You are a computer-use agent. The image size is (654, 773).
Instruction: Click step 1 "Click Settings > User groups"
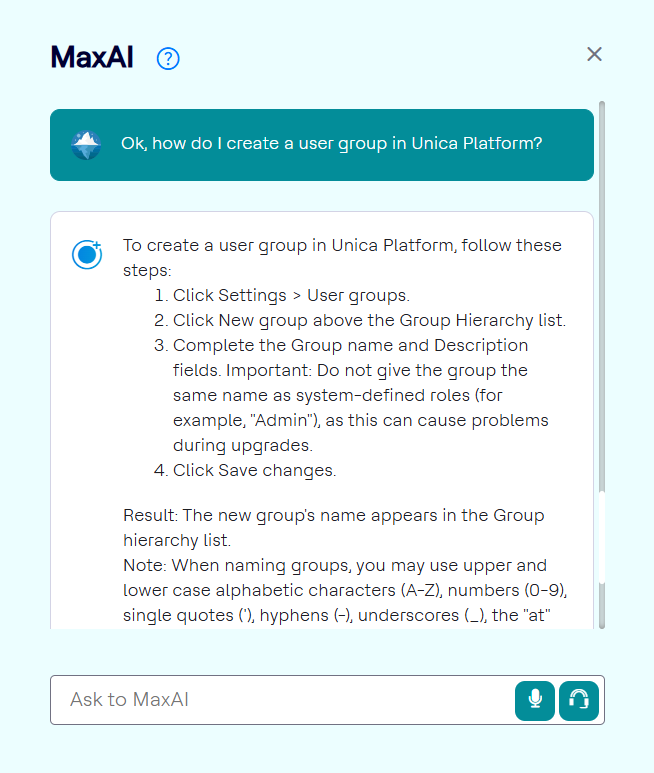click(291, 296)
